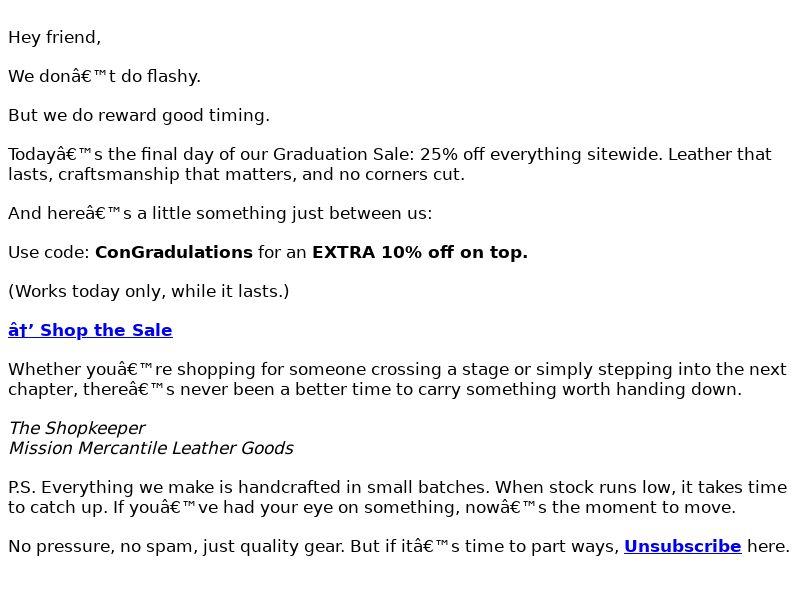
Task: Click the Unsubscribe link
Action: click(682, 546)
